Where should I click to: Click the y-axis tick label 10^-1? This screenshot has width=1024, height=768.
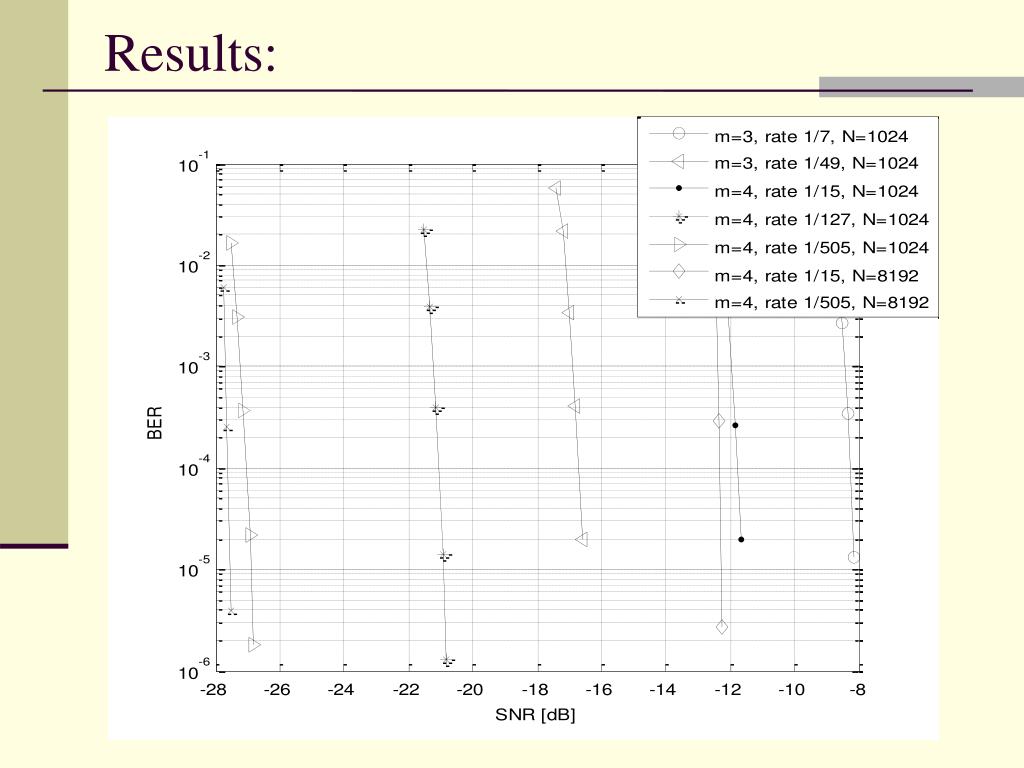point(194,163)
